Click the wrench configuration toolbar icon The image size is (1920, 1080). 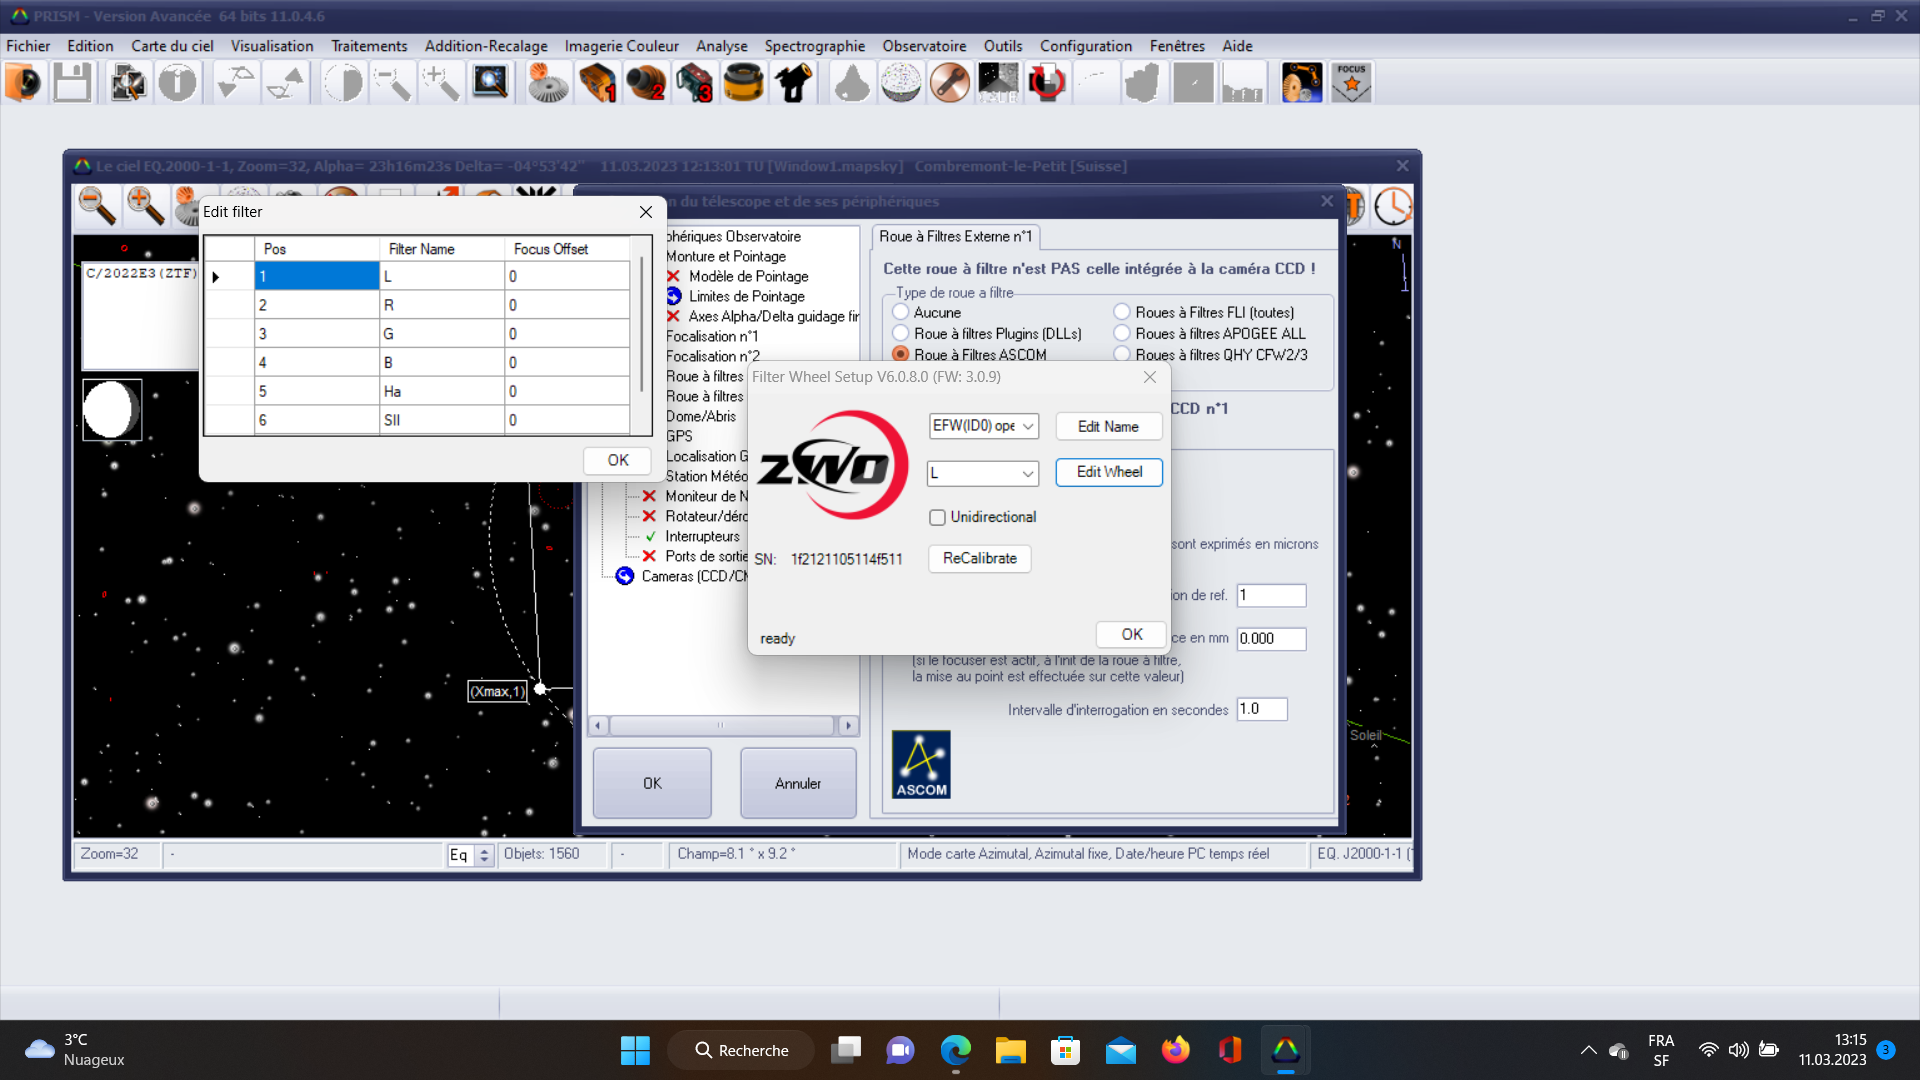pos(949,83)
